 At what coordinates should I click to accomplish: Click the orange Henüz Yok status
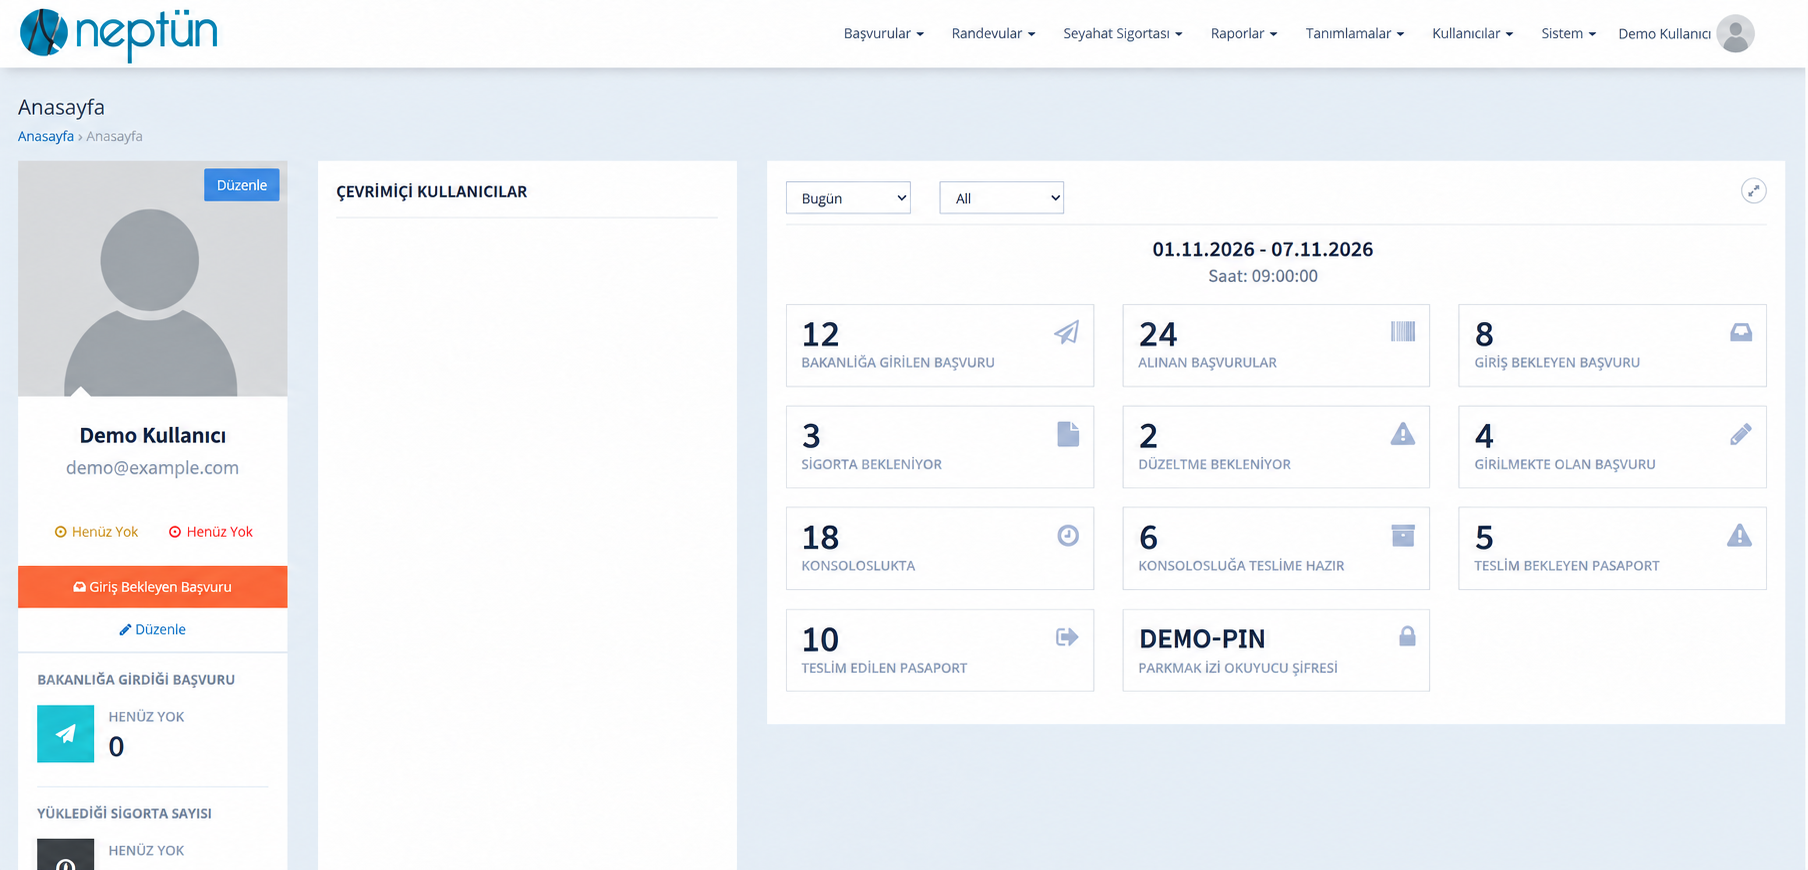[96, 532]
